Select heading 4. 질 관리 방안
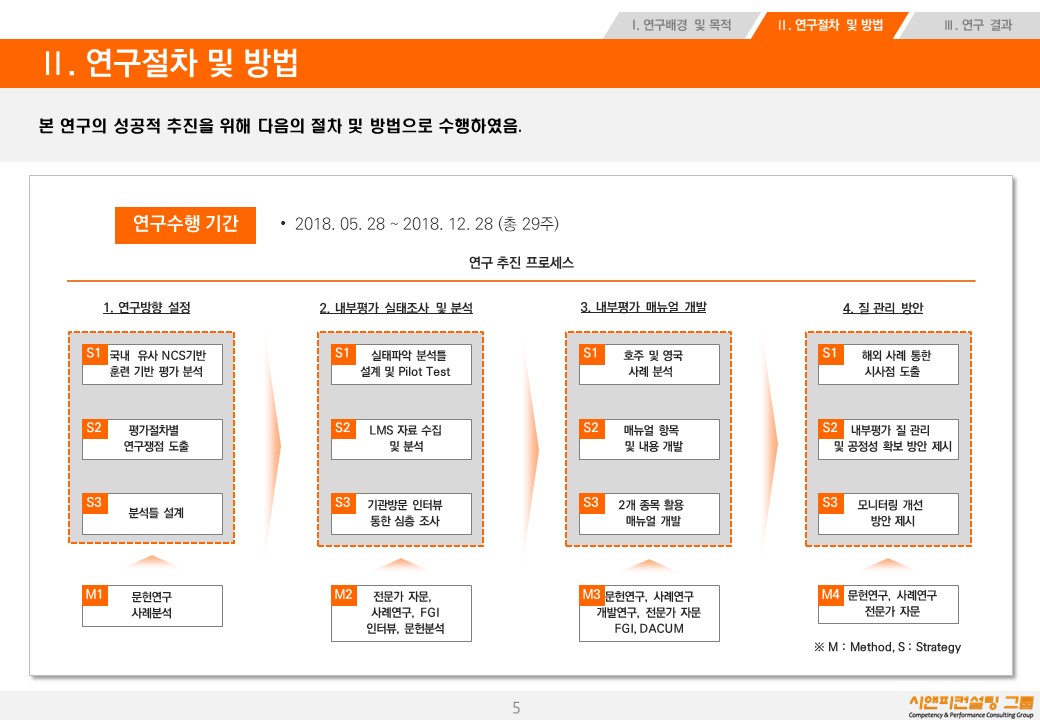Screen dimensions: 1040x720 (x=883, y=308)
